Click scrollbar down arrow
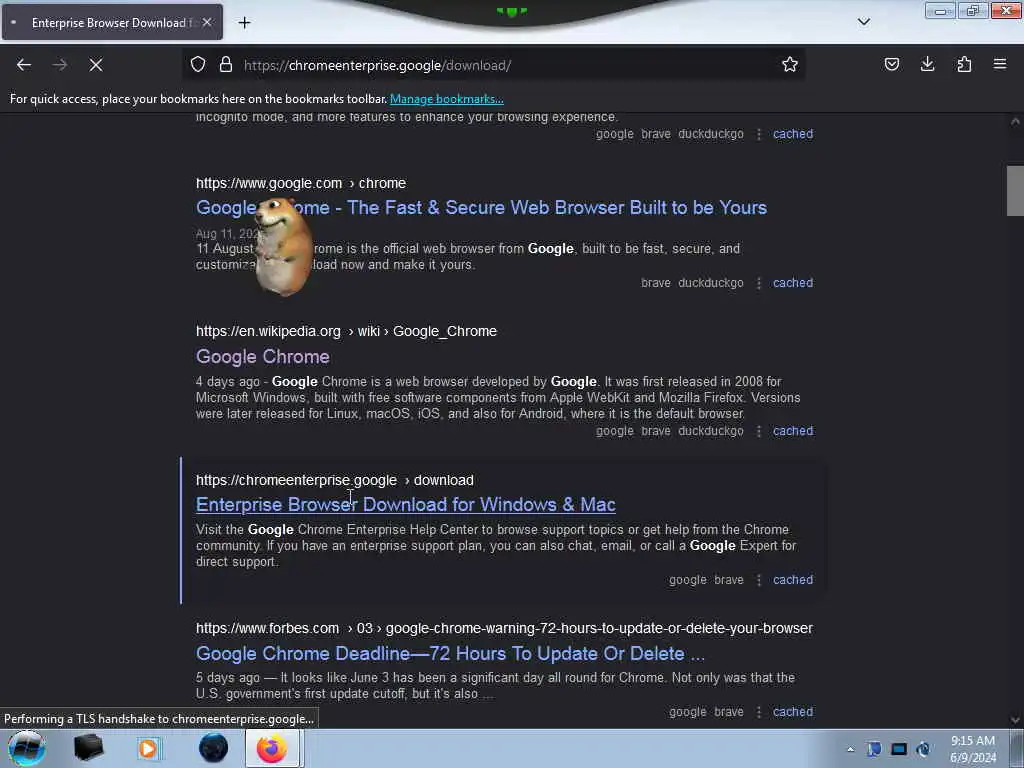This screenshot has height=768, width=1024. point(1015,720)
